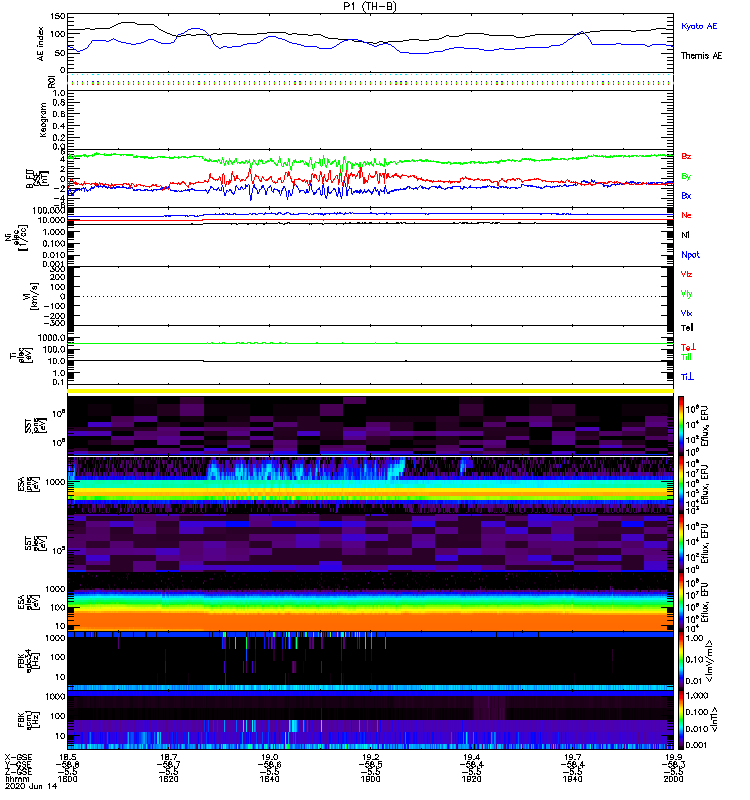The image size is (750, 800).
Task: Click the Themis AE legend label
Action: [701, 56]
